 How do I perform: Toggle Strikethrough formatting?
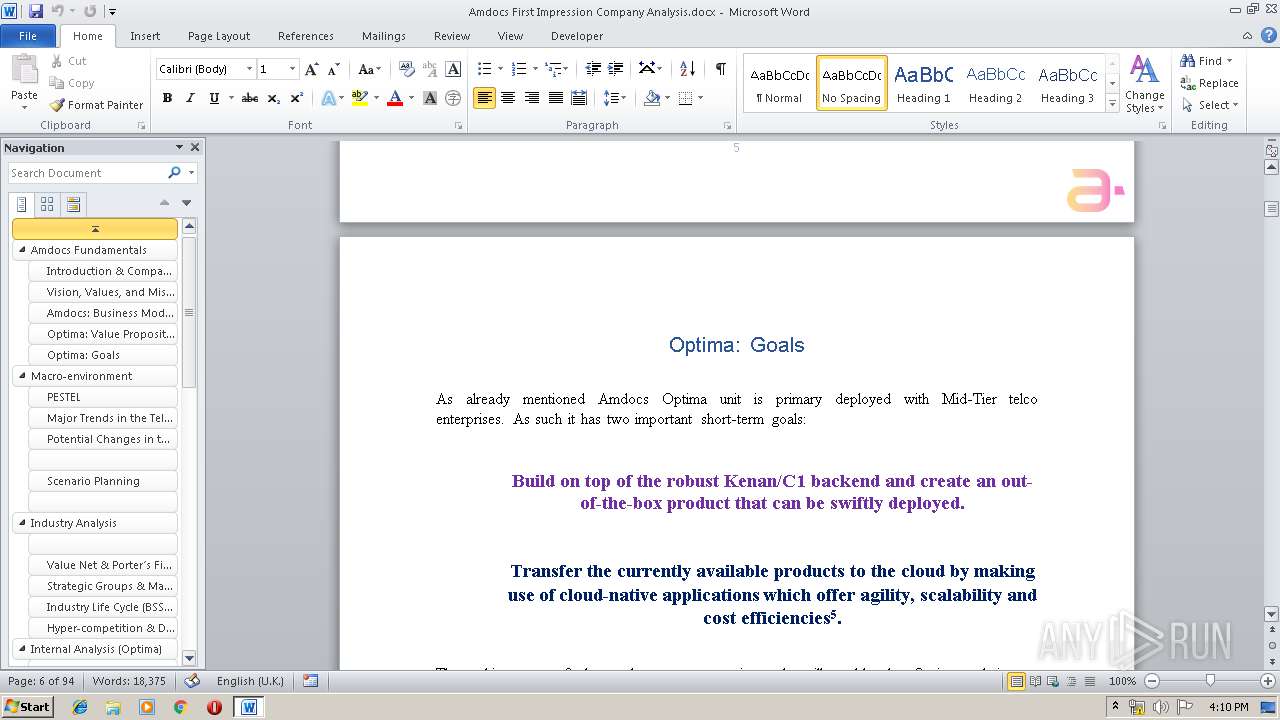coord(250,98)
